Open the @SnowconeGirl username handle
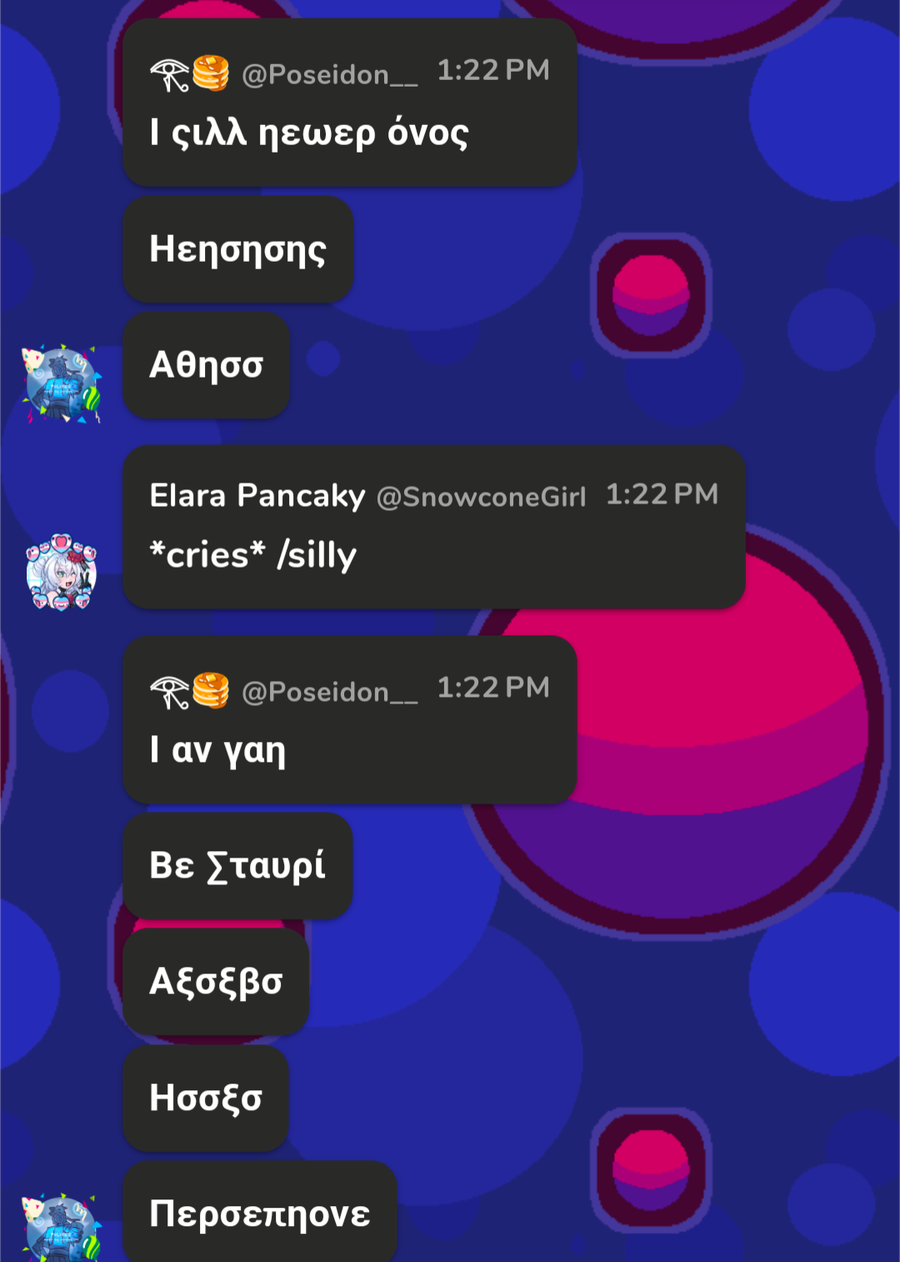Viewport: 900px width, 1262px height. [481, 497]
